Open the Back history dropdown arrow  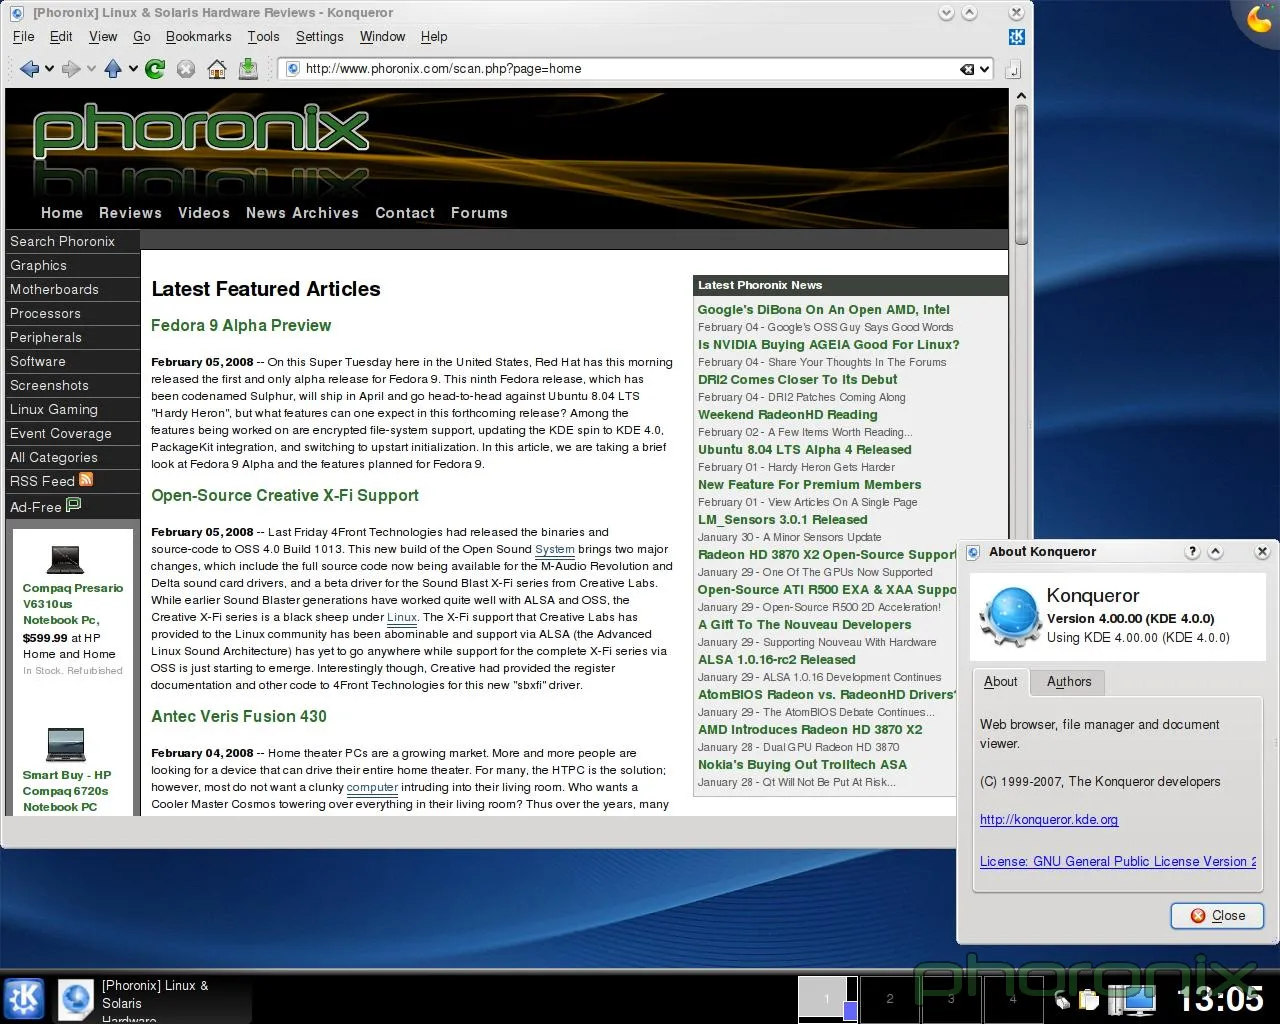49,69
